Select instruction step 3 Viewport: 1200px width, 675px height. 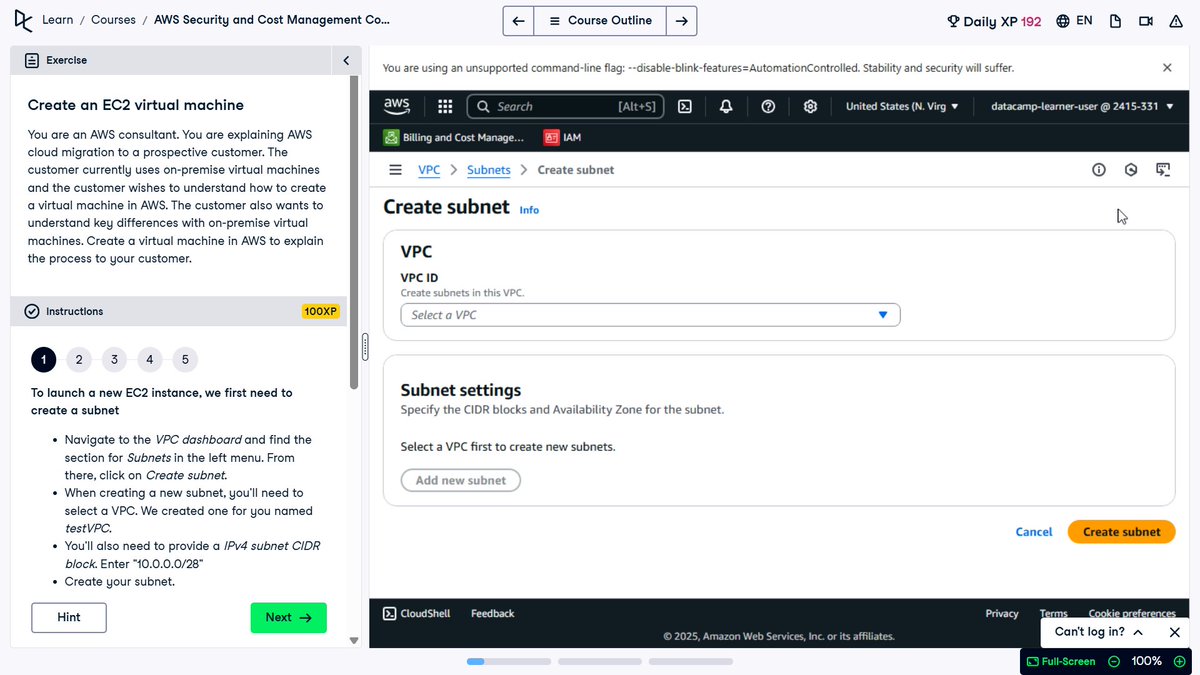pos(114,360)
